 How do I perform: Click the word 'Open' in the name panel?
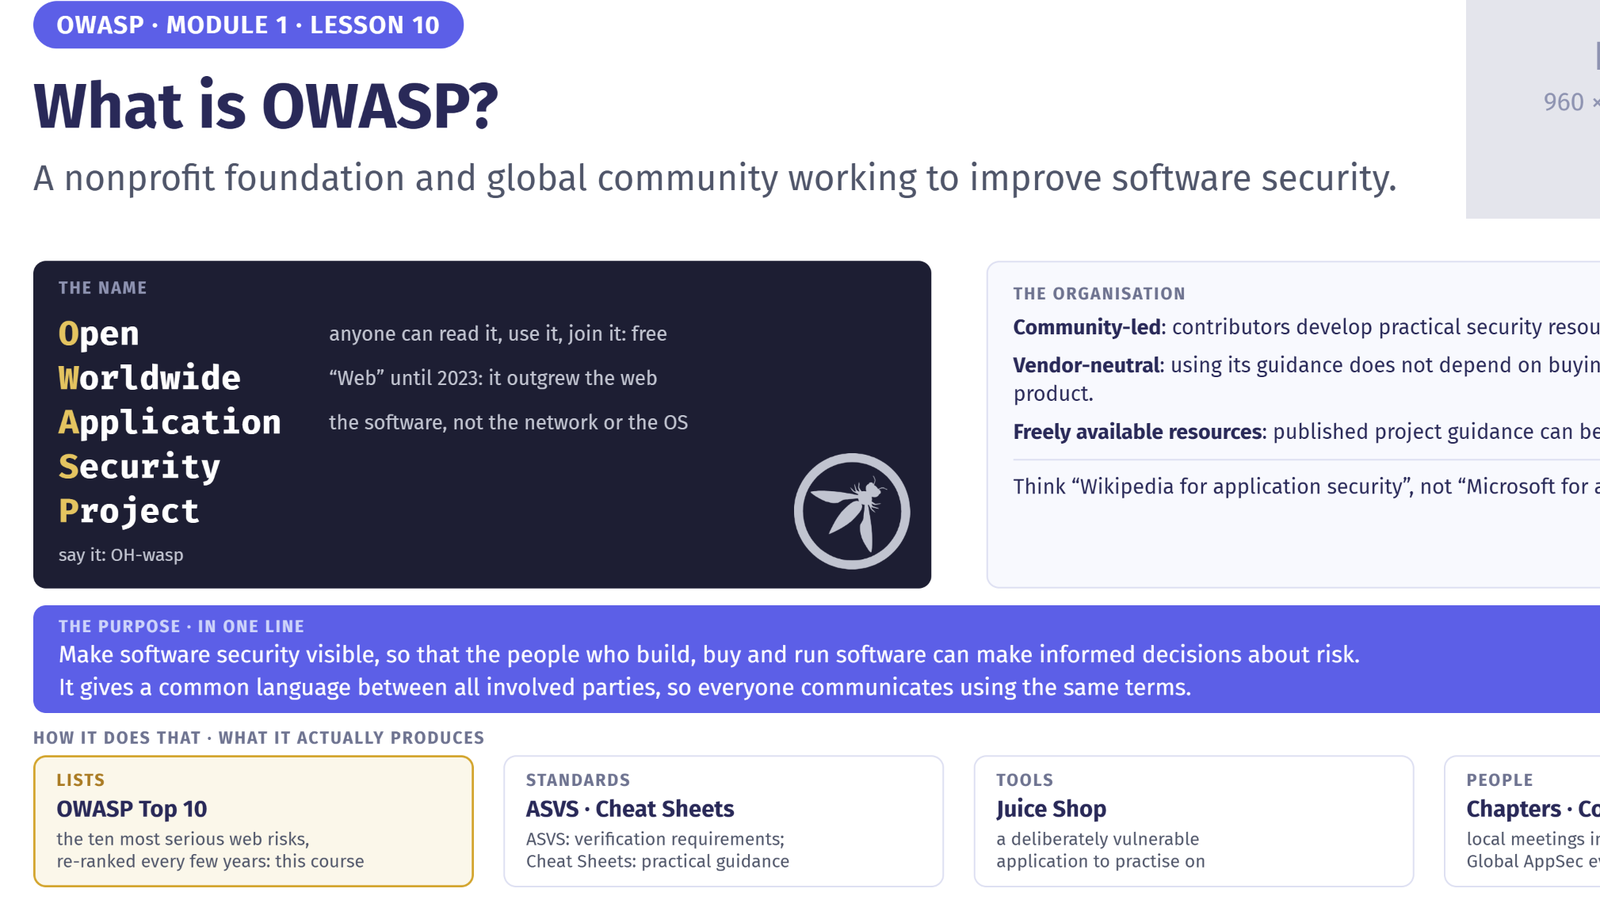point(98,333)
